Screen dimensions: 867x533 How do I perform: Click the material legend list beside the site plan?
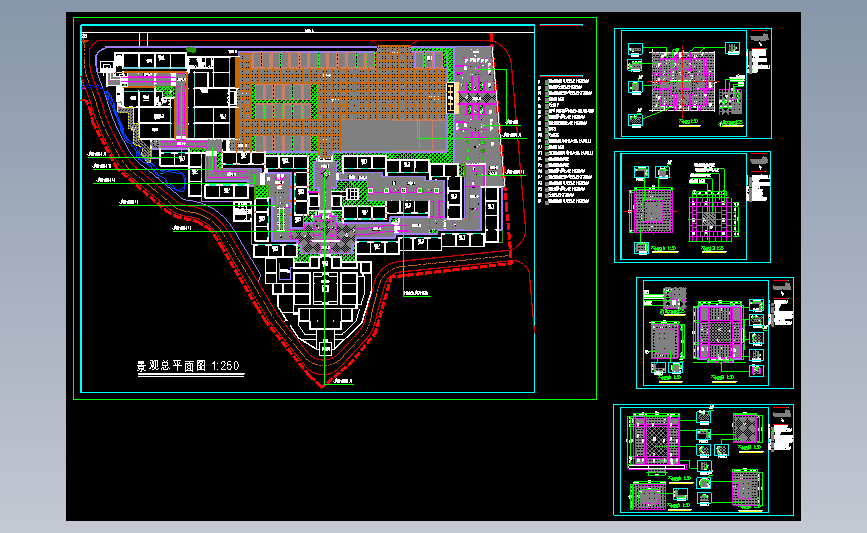tap(565, 141)
